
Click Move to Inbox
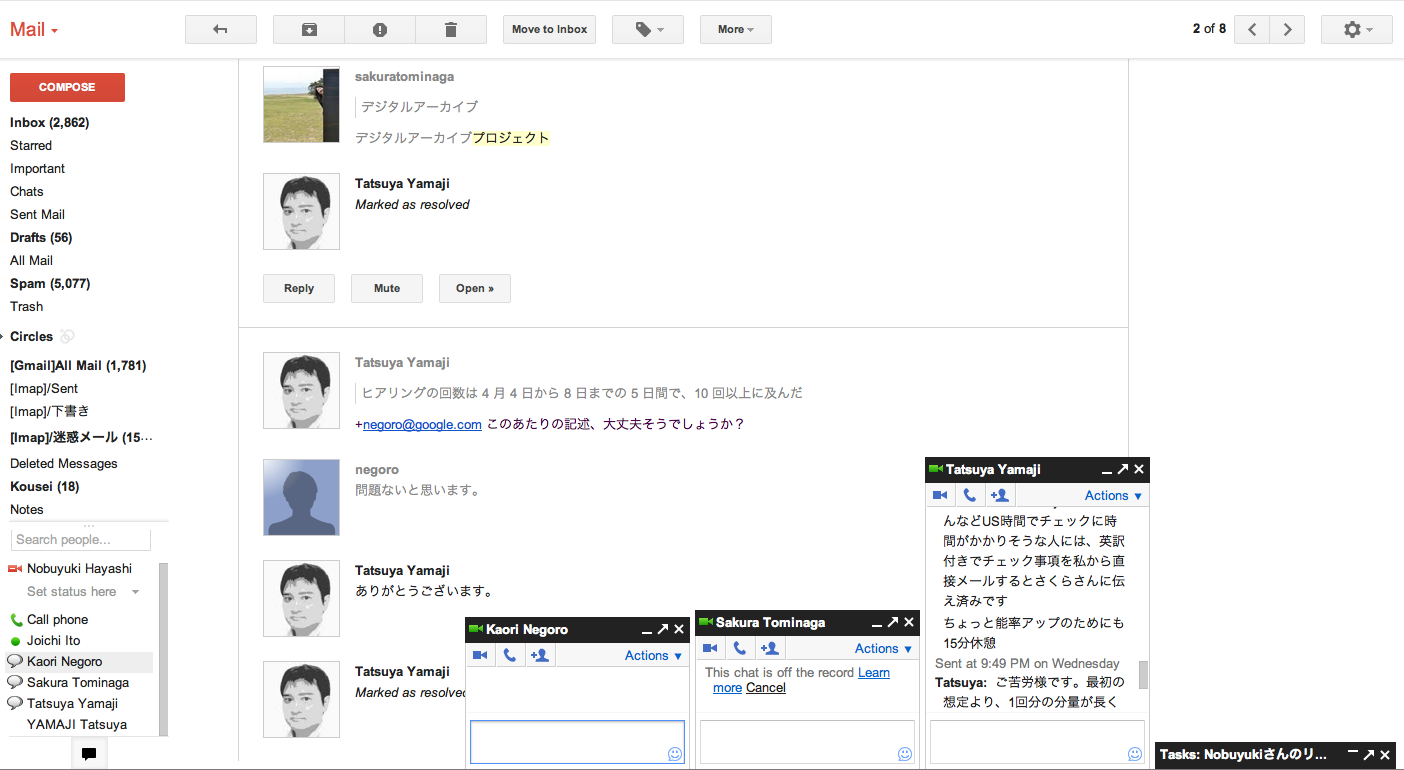click(x=549, y=29)
